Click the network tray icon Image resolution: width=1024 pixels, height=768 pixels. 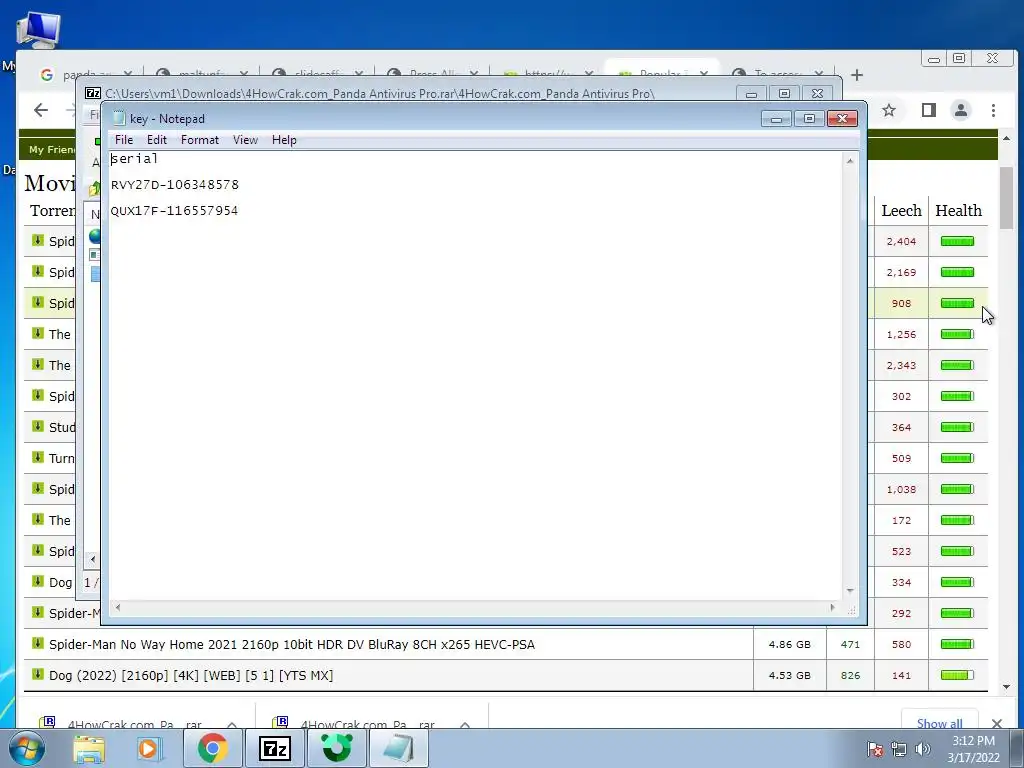point(899,749)
